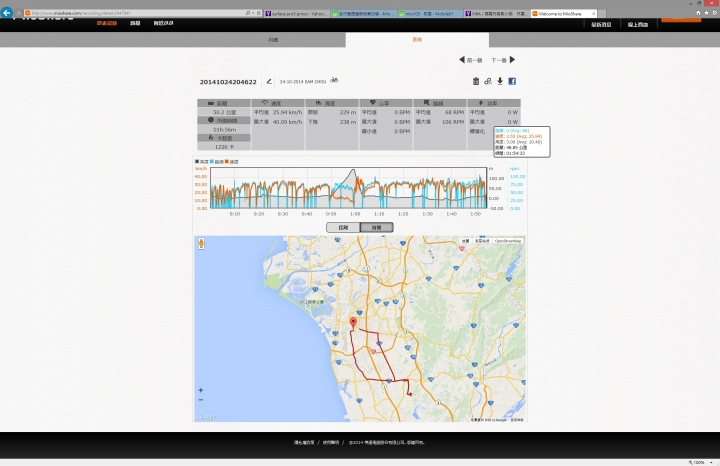720x466 pixels.
Task: Switch to the 'surface pro3 price - Yahoo' tab
Action: [297, 14]
